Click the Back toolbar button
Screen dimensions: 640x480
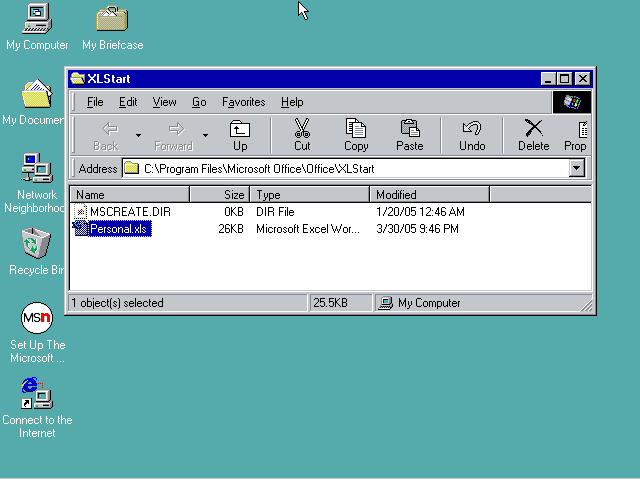click(x=106, y=136)
